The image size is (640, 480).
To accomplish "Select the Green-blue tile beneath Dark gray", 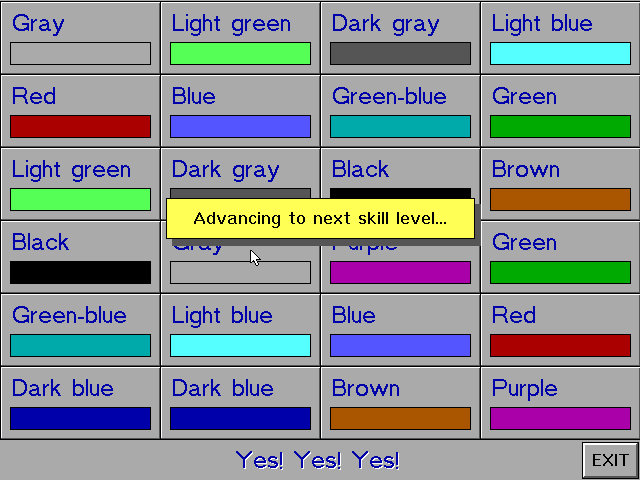I will pos(400,110).
